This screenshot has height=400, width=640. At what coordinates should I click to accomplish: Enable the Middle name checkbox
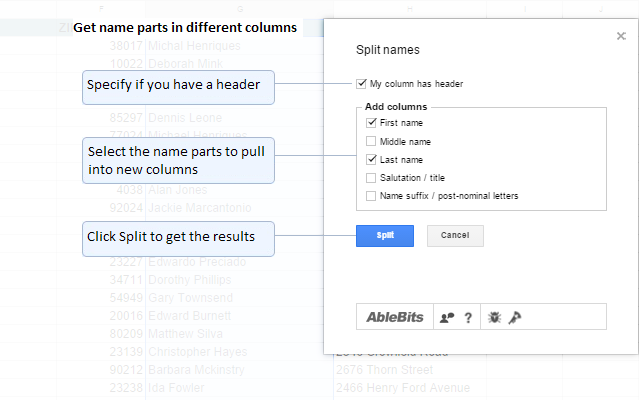tap(371, 141)
